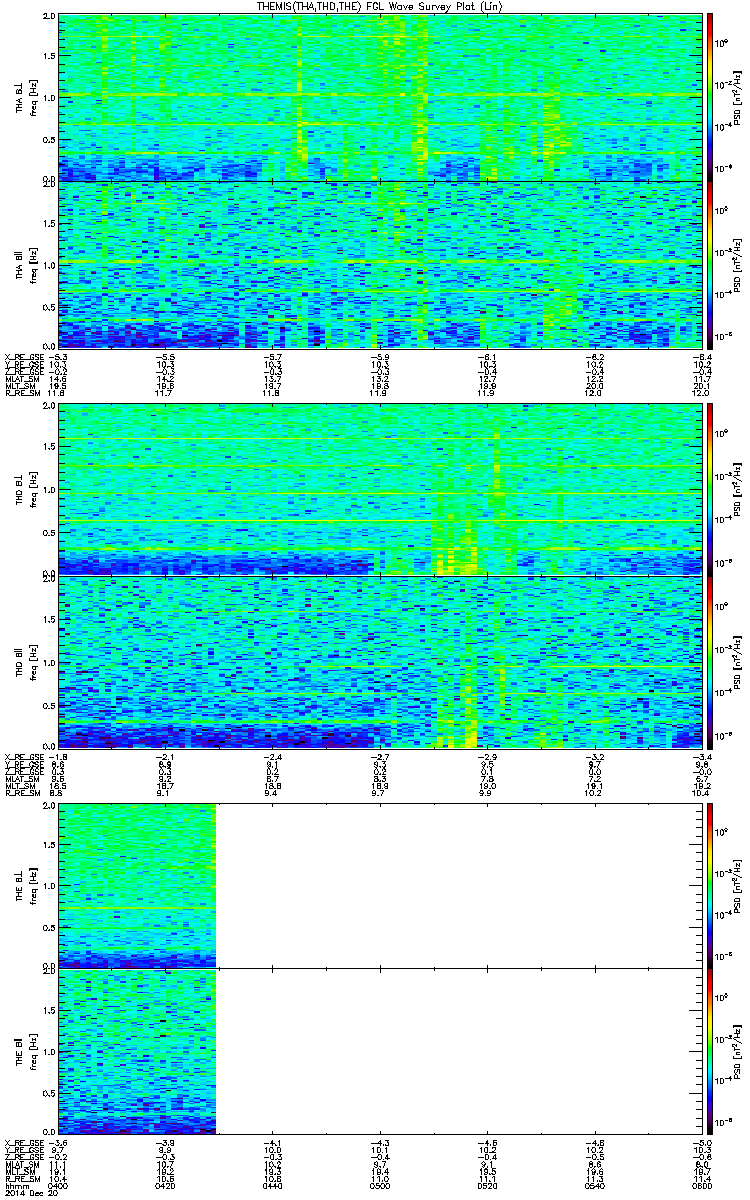Click the 0540 time tick label

coord(593,1186)
